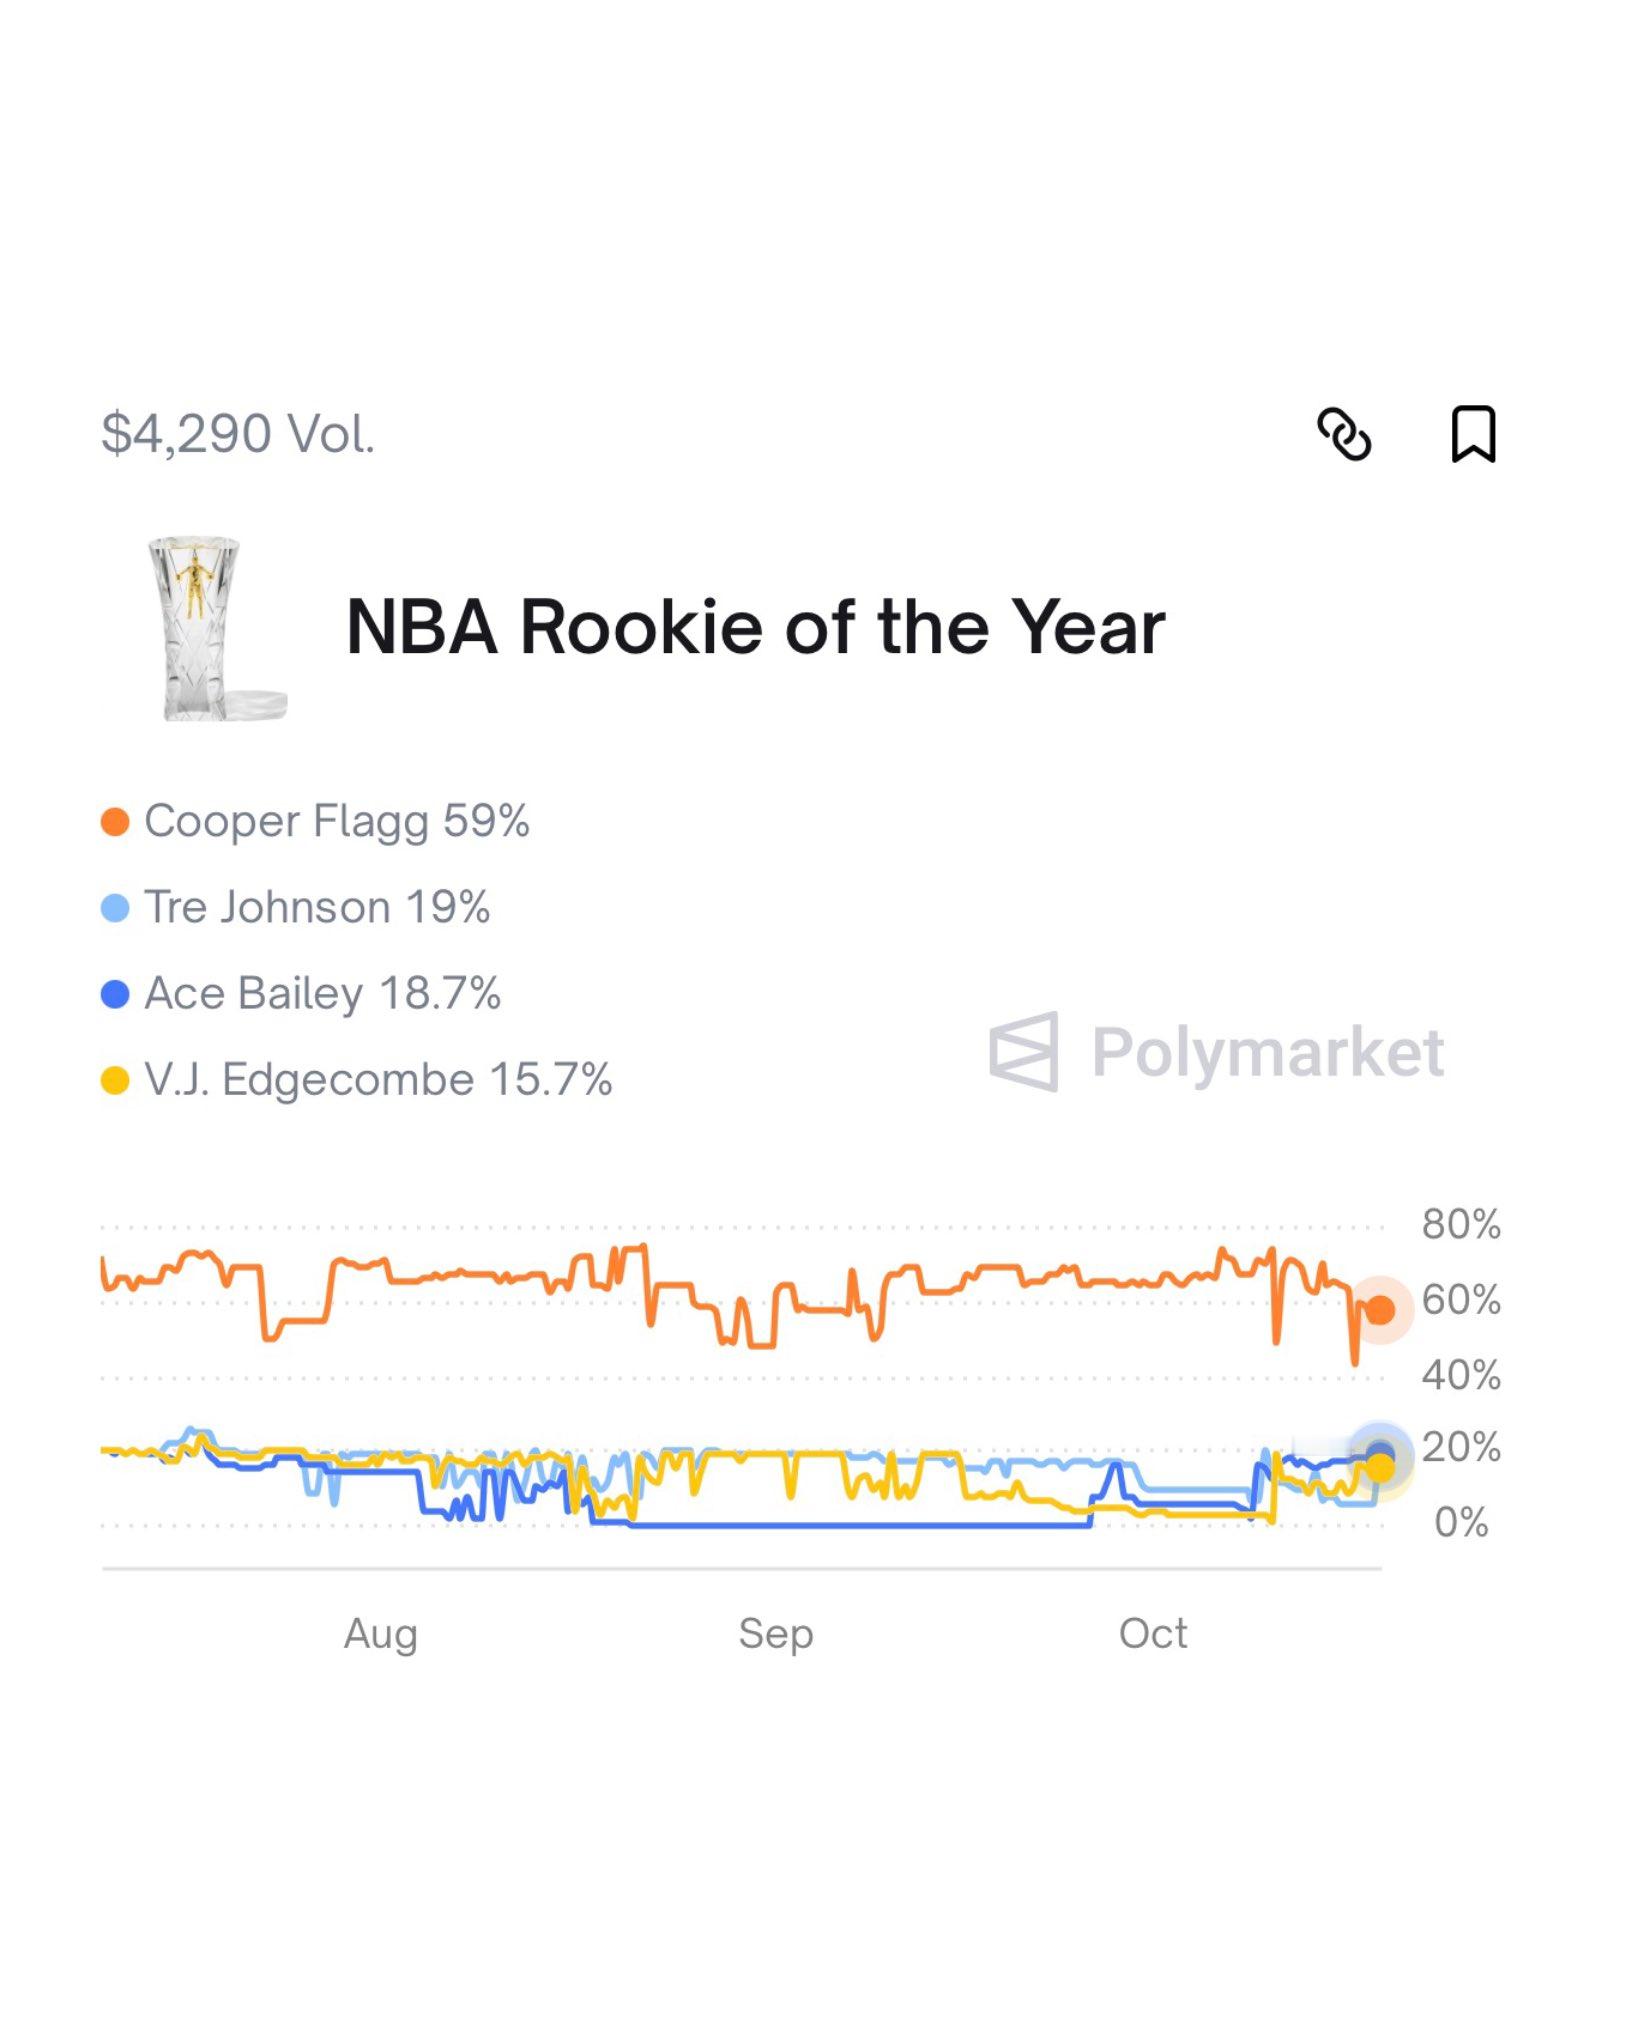This screenshot has height=2040, width=1632.
Task: Select the Tre Johnson 19% label
Action: pyautogui.click(x=317, y=907)
